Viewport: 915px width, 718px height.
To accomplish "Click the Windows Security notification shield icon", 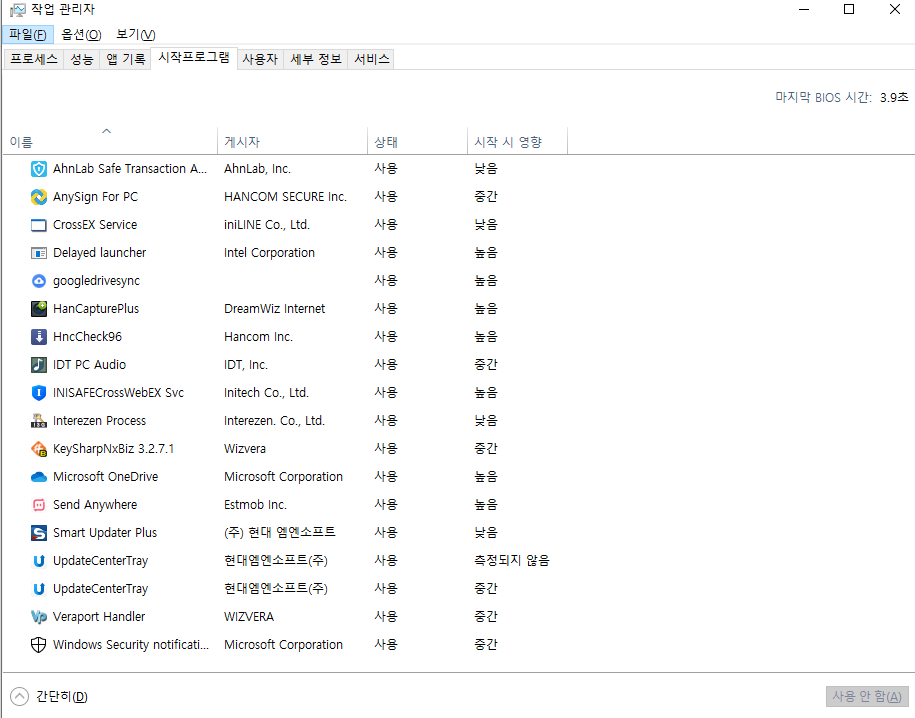I will (39, 645).
